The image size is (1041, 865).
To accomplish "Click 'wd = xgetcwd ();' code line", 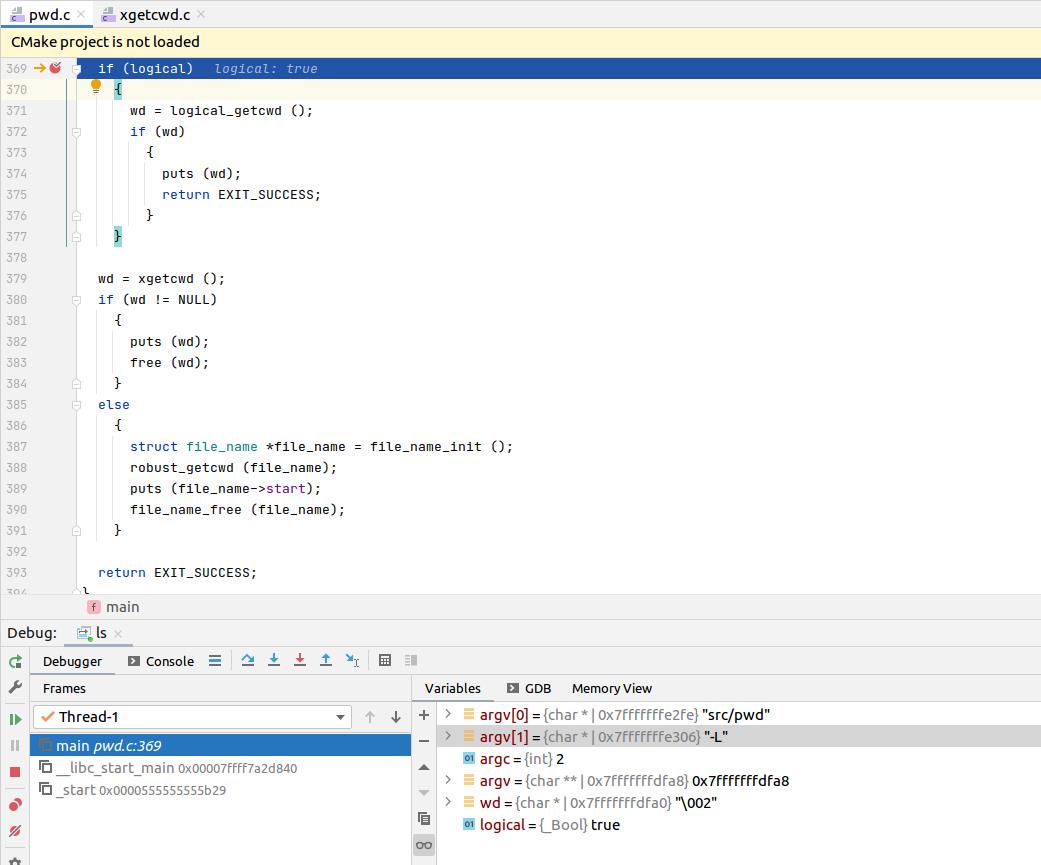I will pyautogui.click(x=161, y=279).
